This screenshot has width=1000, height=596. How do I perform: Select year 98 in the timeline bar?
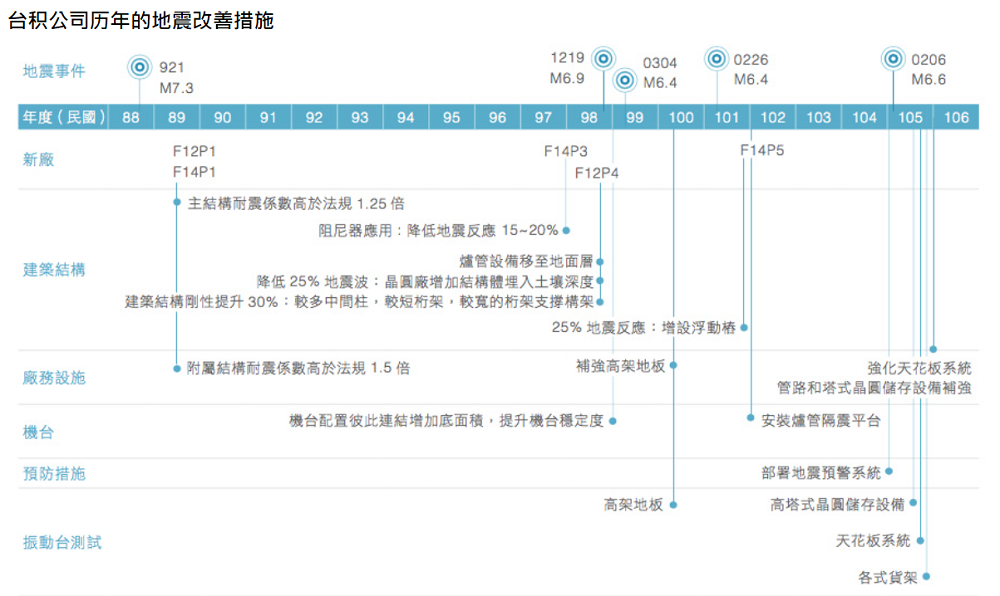point(589,117)
